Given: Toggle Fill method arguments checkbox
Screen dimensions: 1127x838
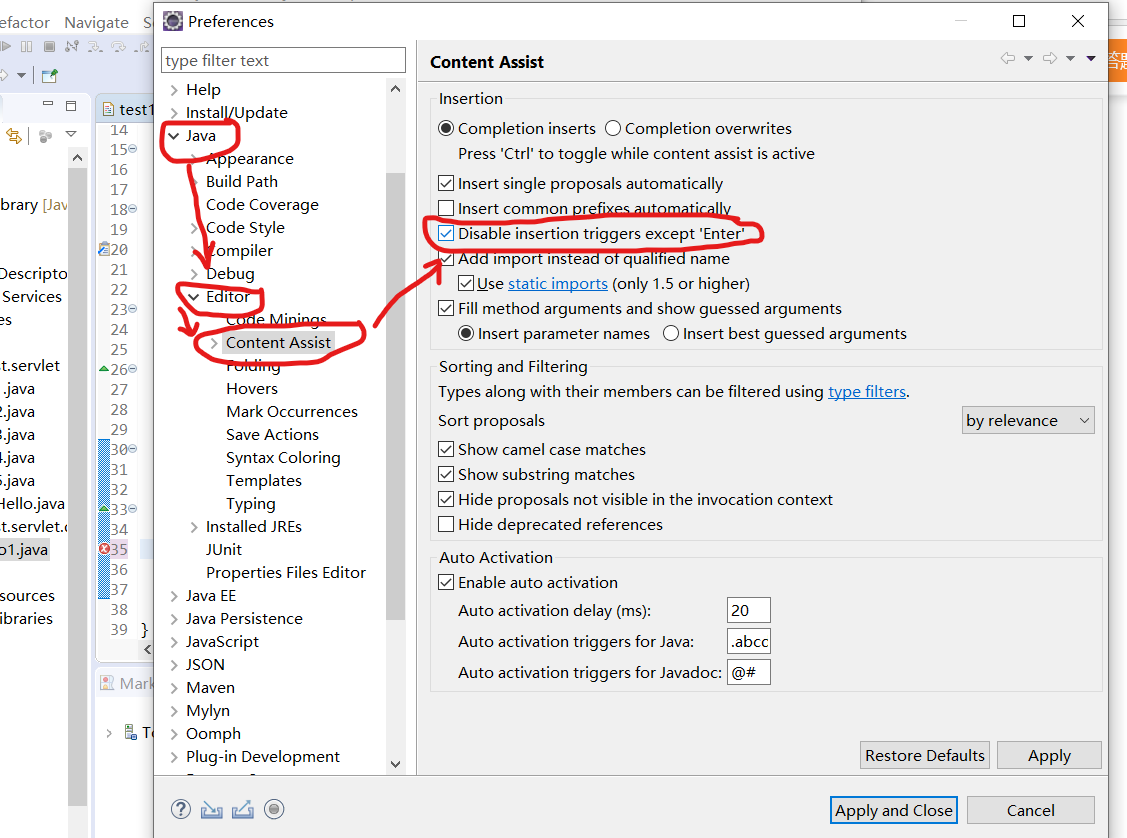Looking at the screenshot, I should tap(446, 308).
